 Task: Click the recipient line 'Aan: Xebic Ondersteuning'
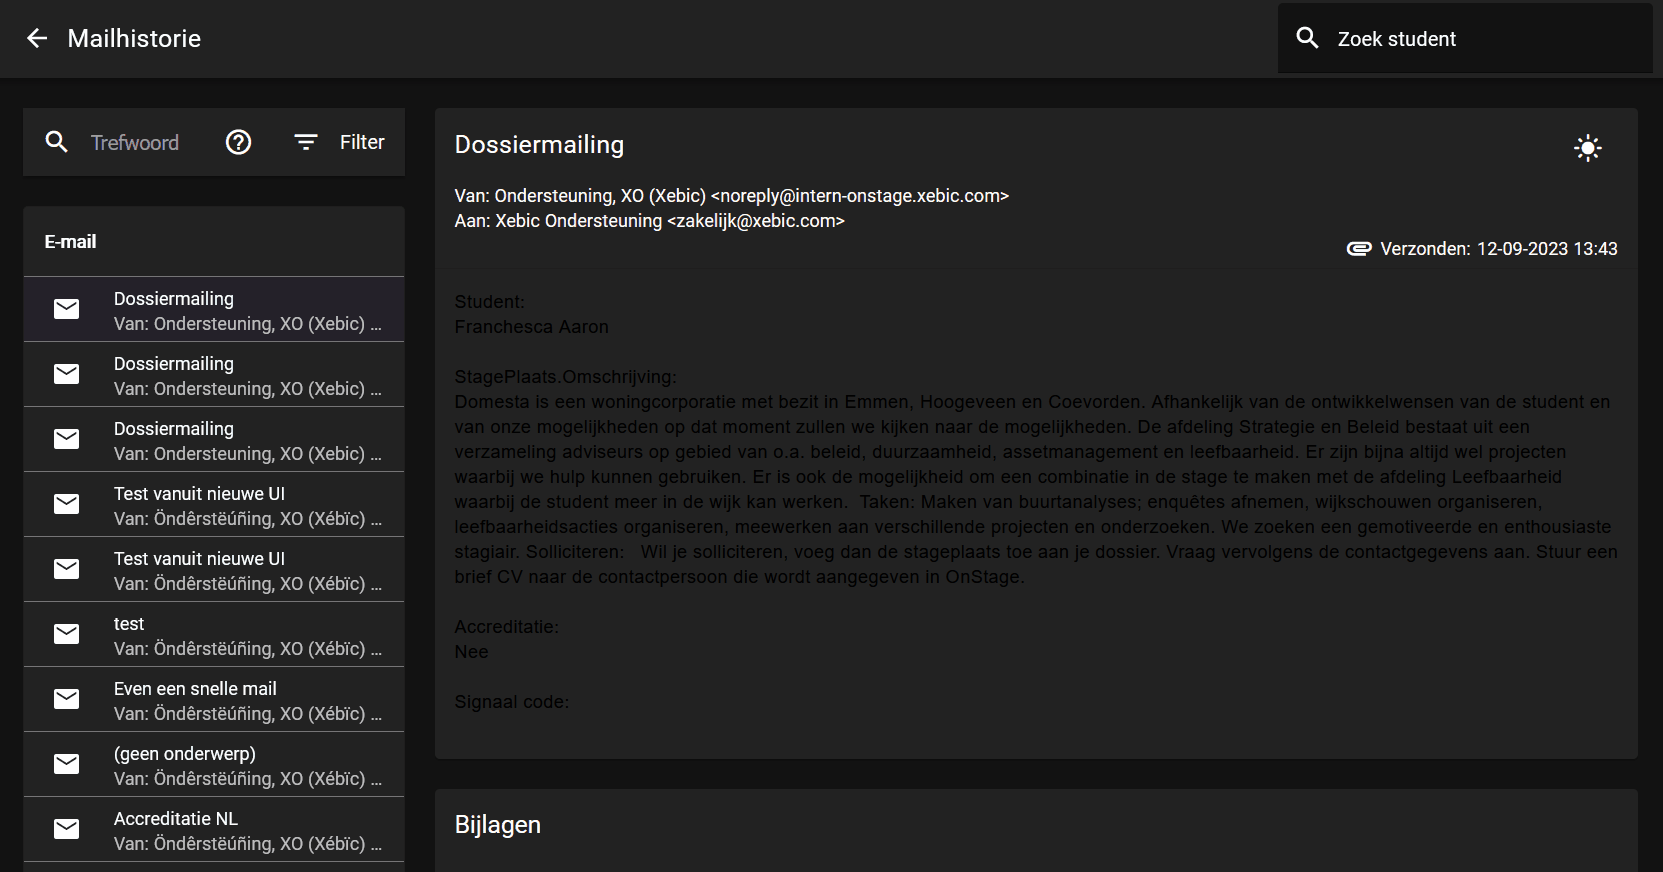(650, 221)
